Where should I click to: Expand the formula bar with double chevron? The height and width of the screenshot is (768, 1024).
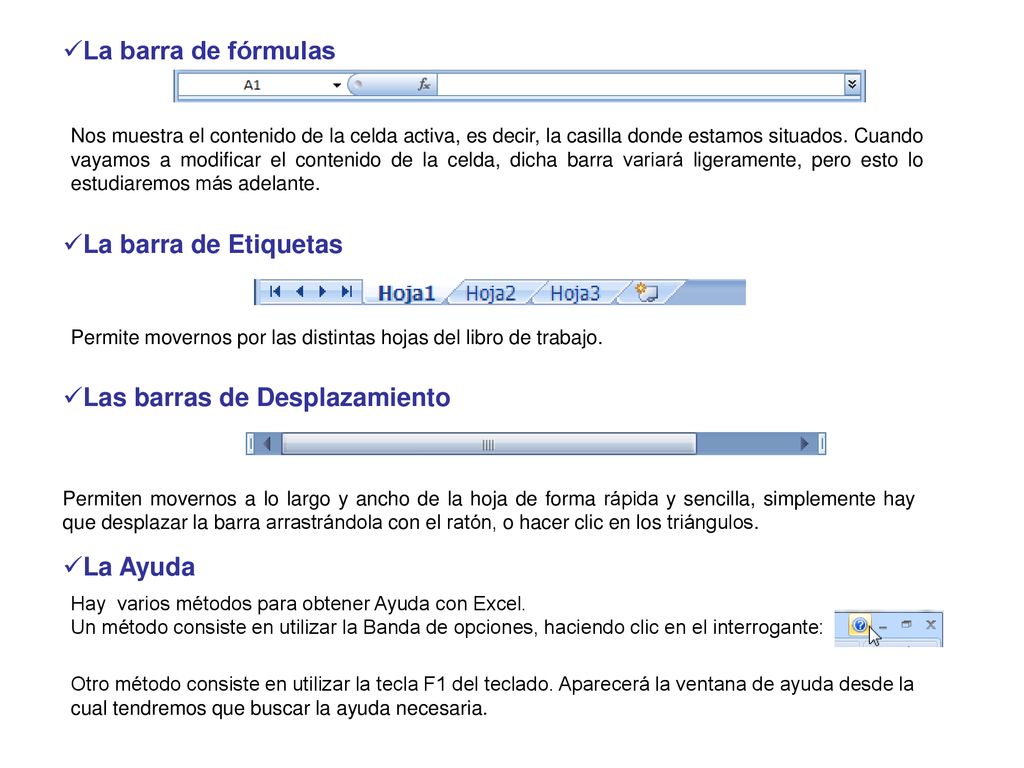point(852,84)
